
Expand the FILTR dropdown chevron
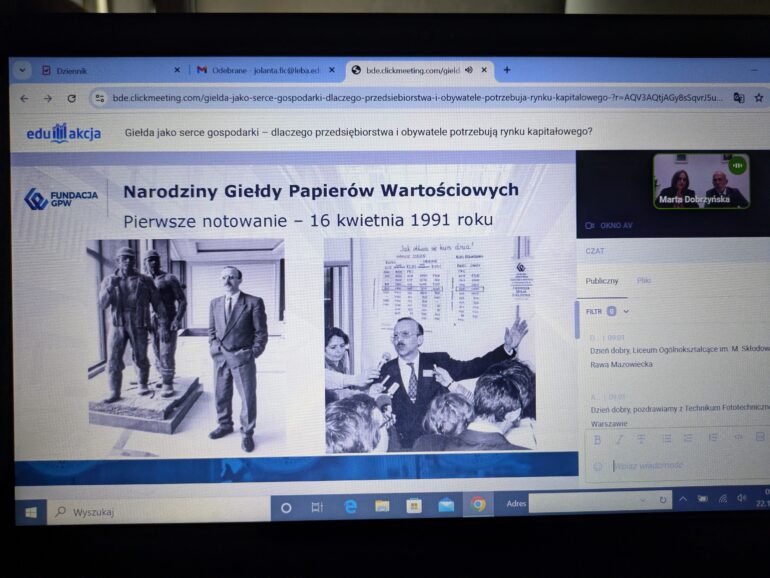click(626, 311)
